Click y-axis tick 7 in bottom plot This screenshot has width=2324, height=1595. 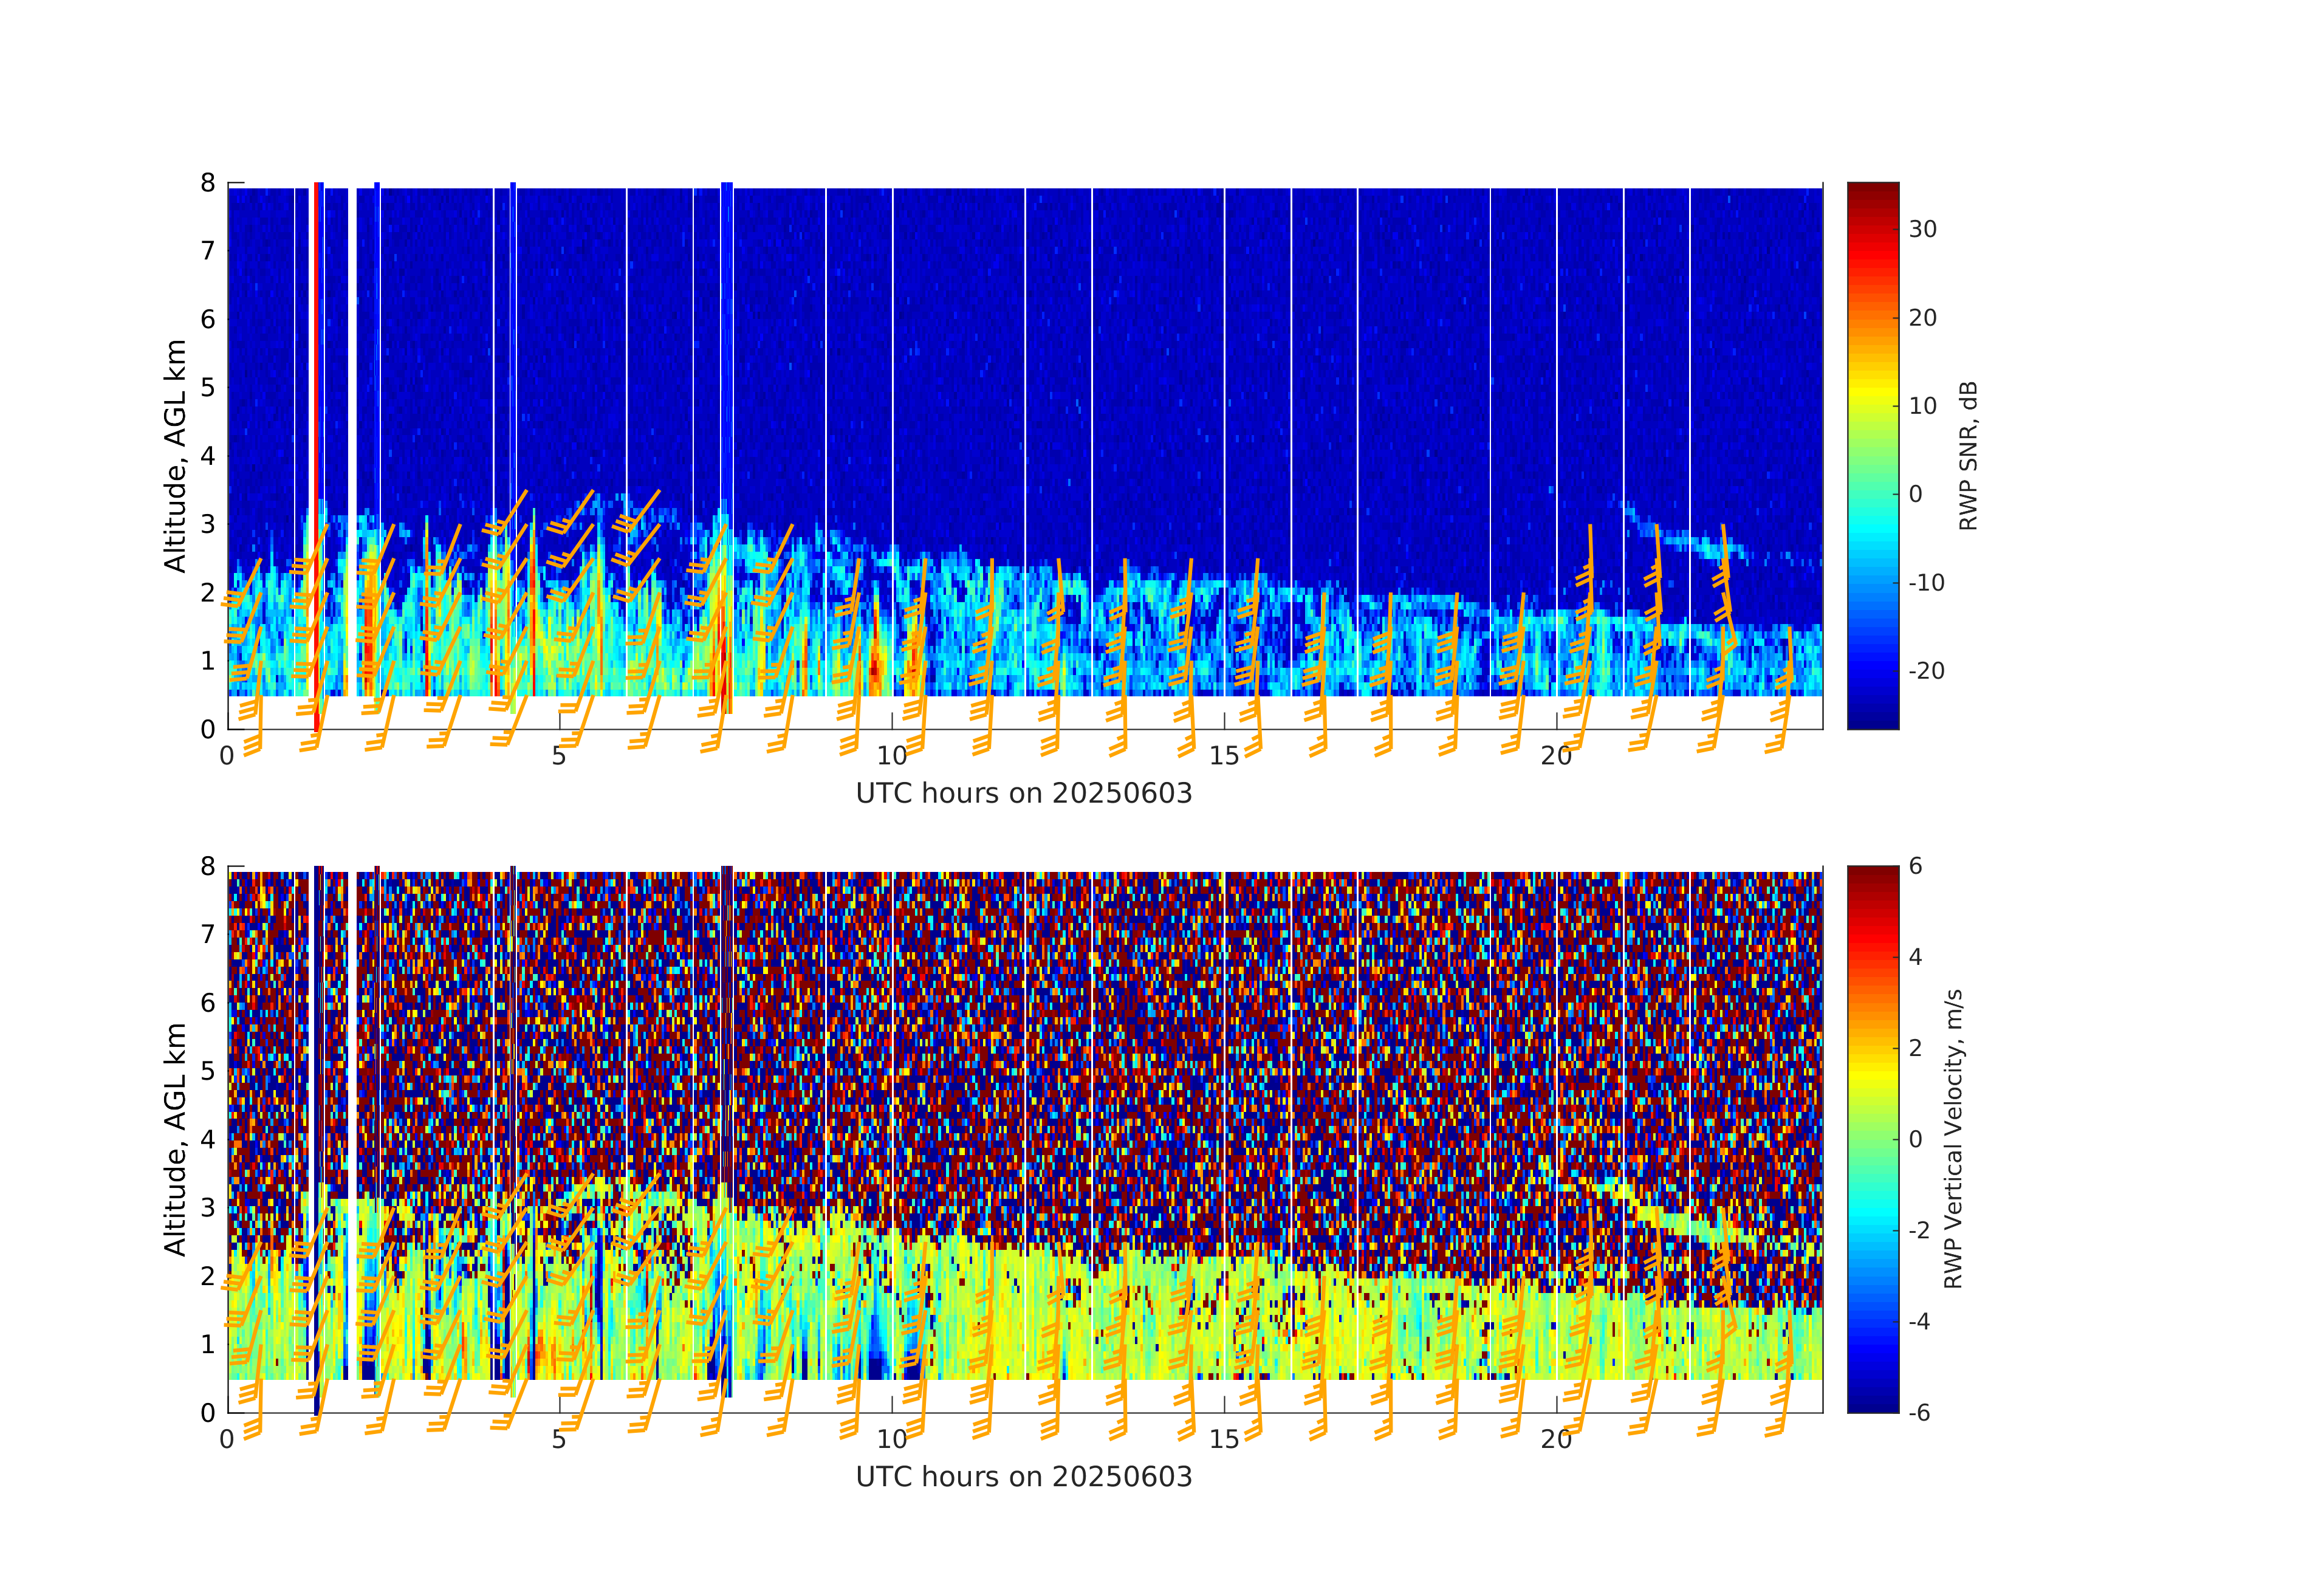pyautogui.click(x=208, y=934)
